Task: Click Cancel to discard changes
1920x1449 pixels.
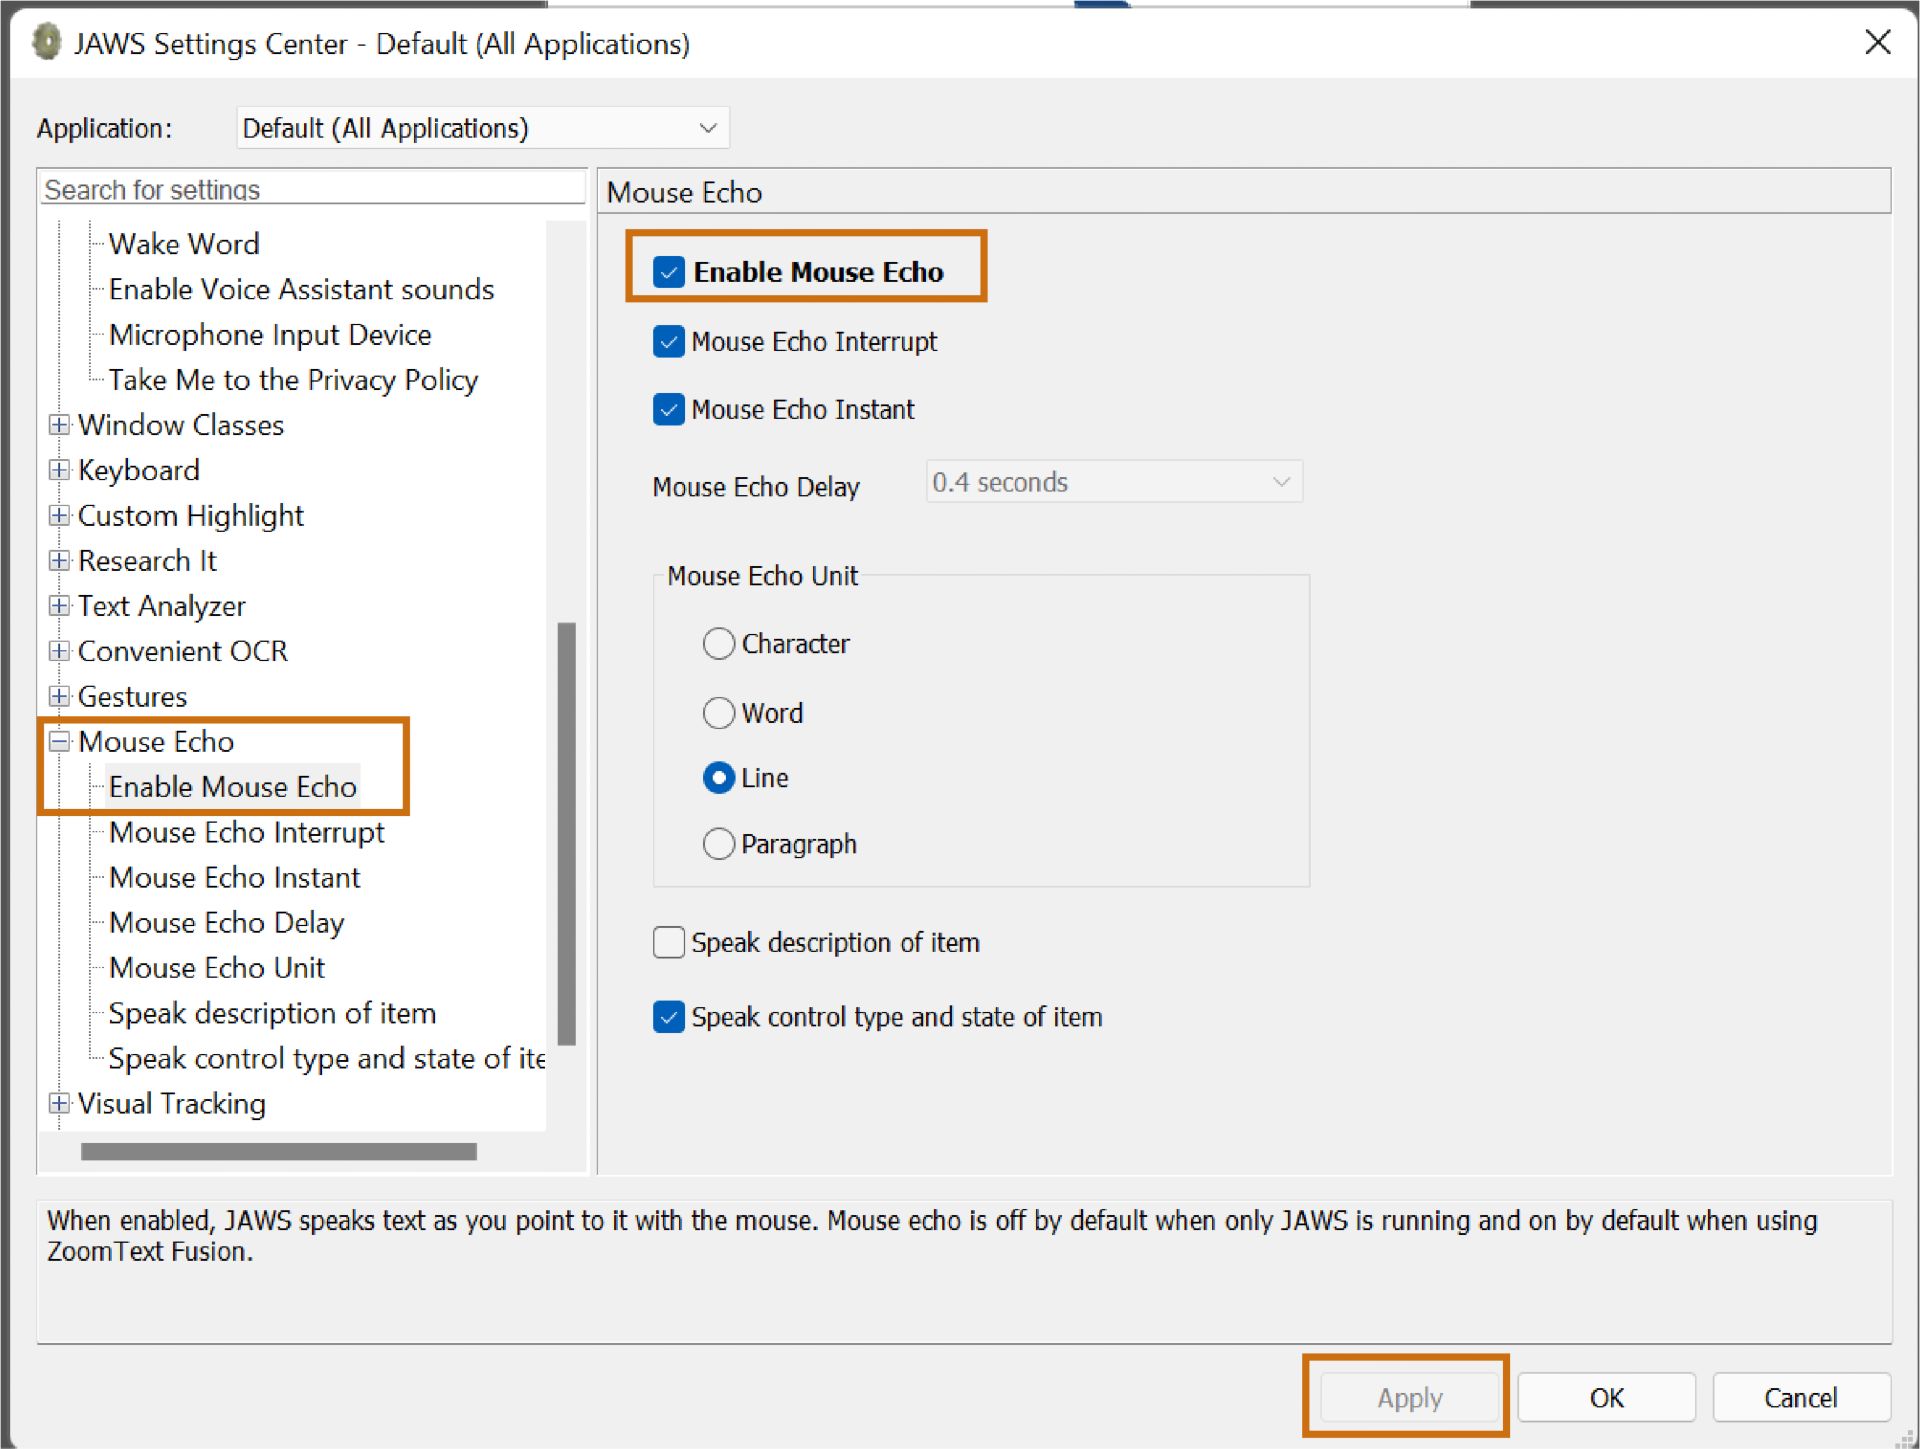Action: click(x=1800, y=1397)
